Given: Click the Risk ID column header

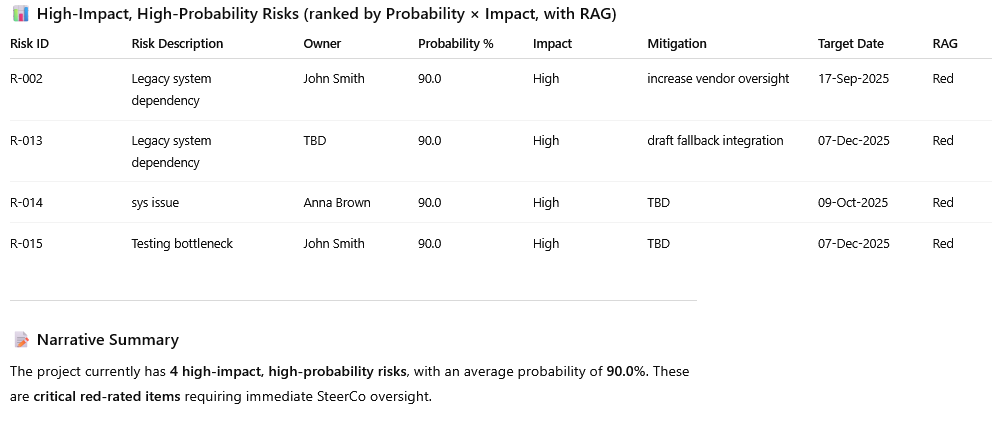Looking at the screenshot, I should pyautogui.click(x=29, y=44).
